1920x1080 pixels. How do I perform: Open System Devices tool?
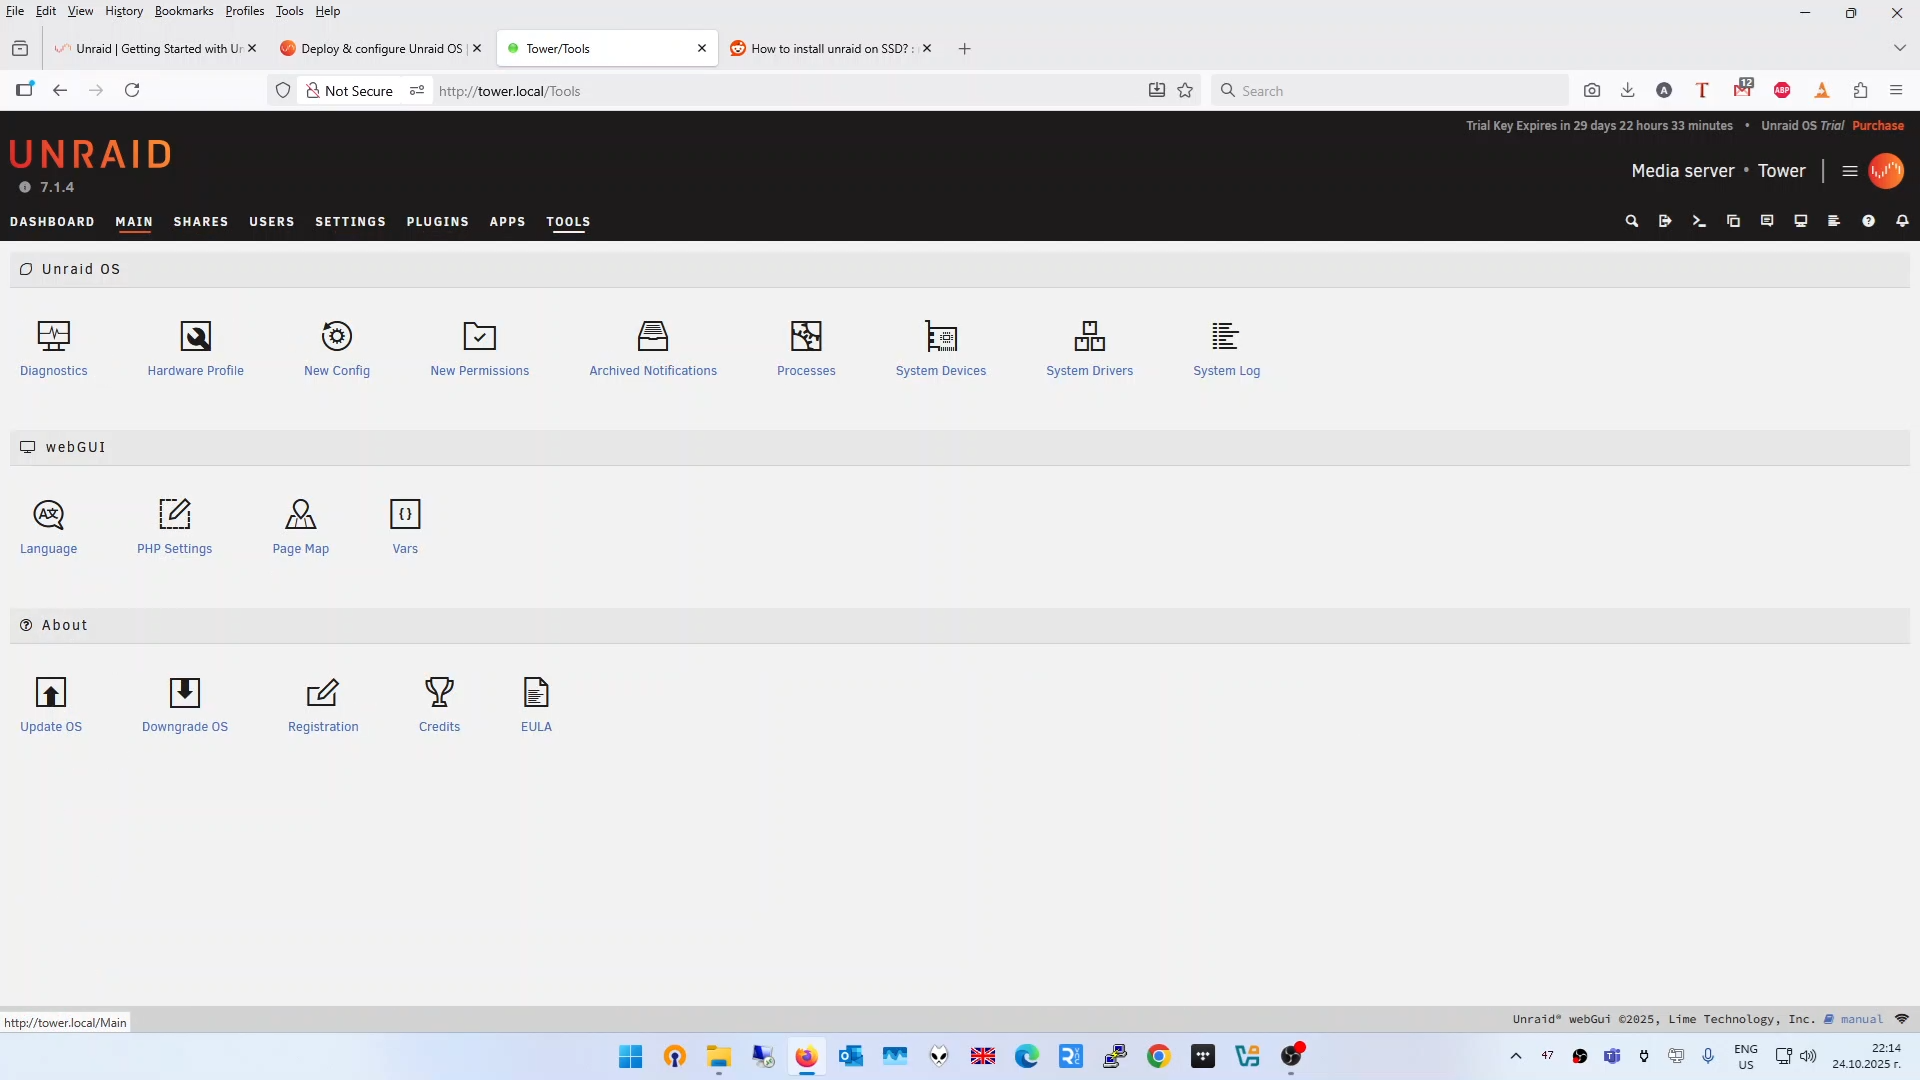pyautogui.click(x=940, y=337)
